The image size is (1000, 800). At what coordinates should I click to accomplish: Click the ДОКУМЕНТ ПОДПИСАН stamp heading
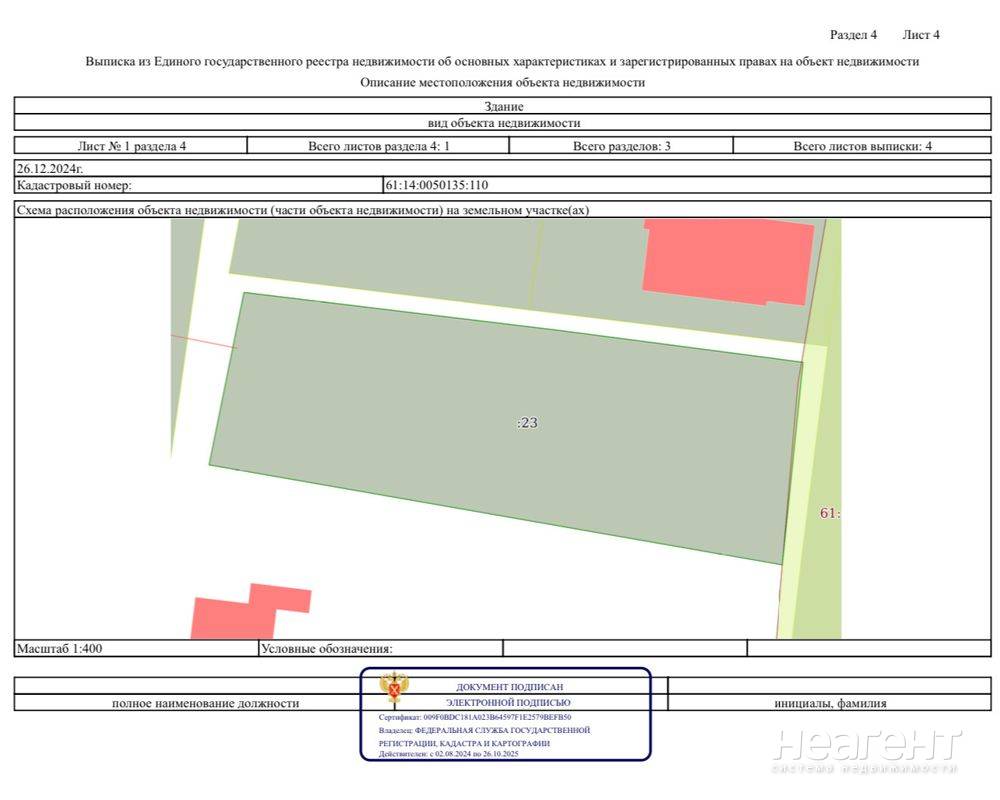[x=510, y=687]
